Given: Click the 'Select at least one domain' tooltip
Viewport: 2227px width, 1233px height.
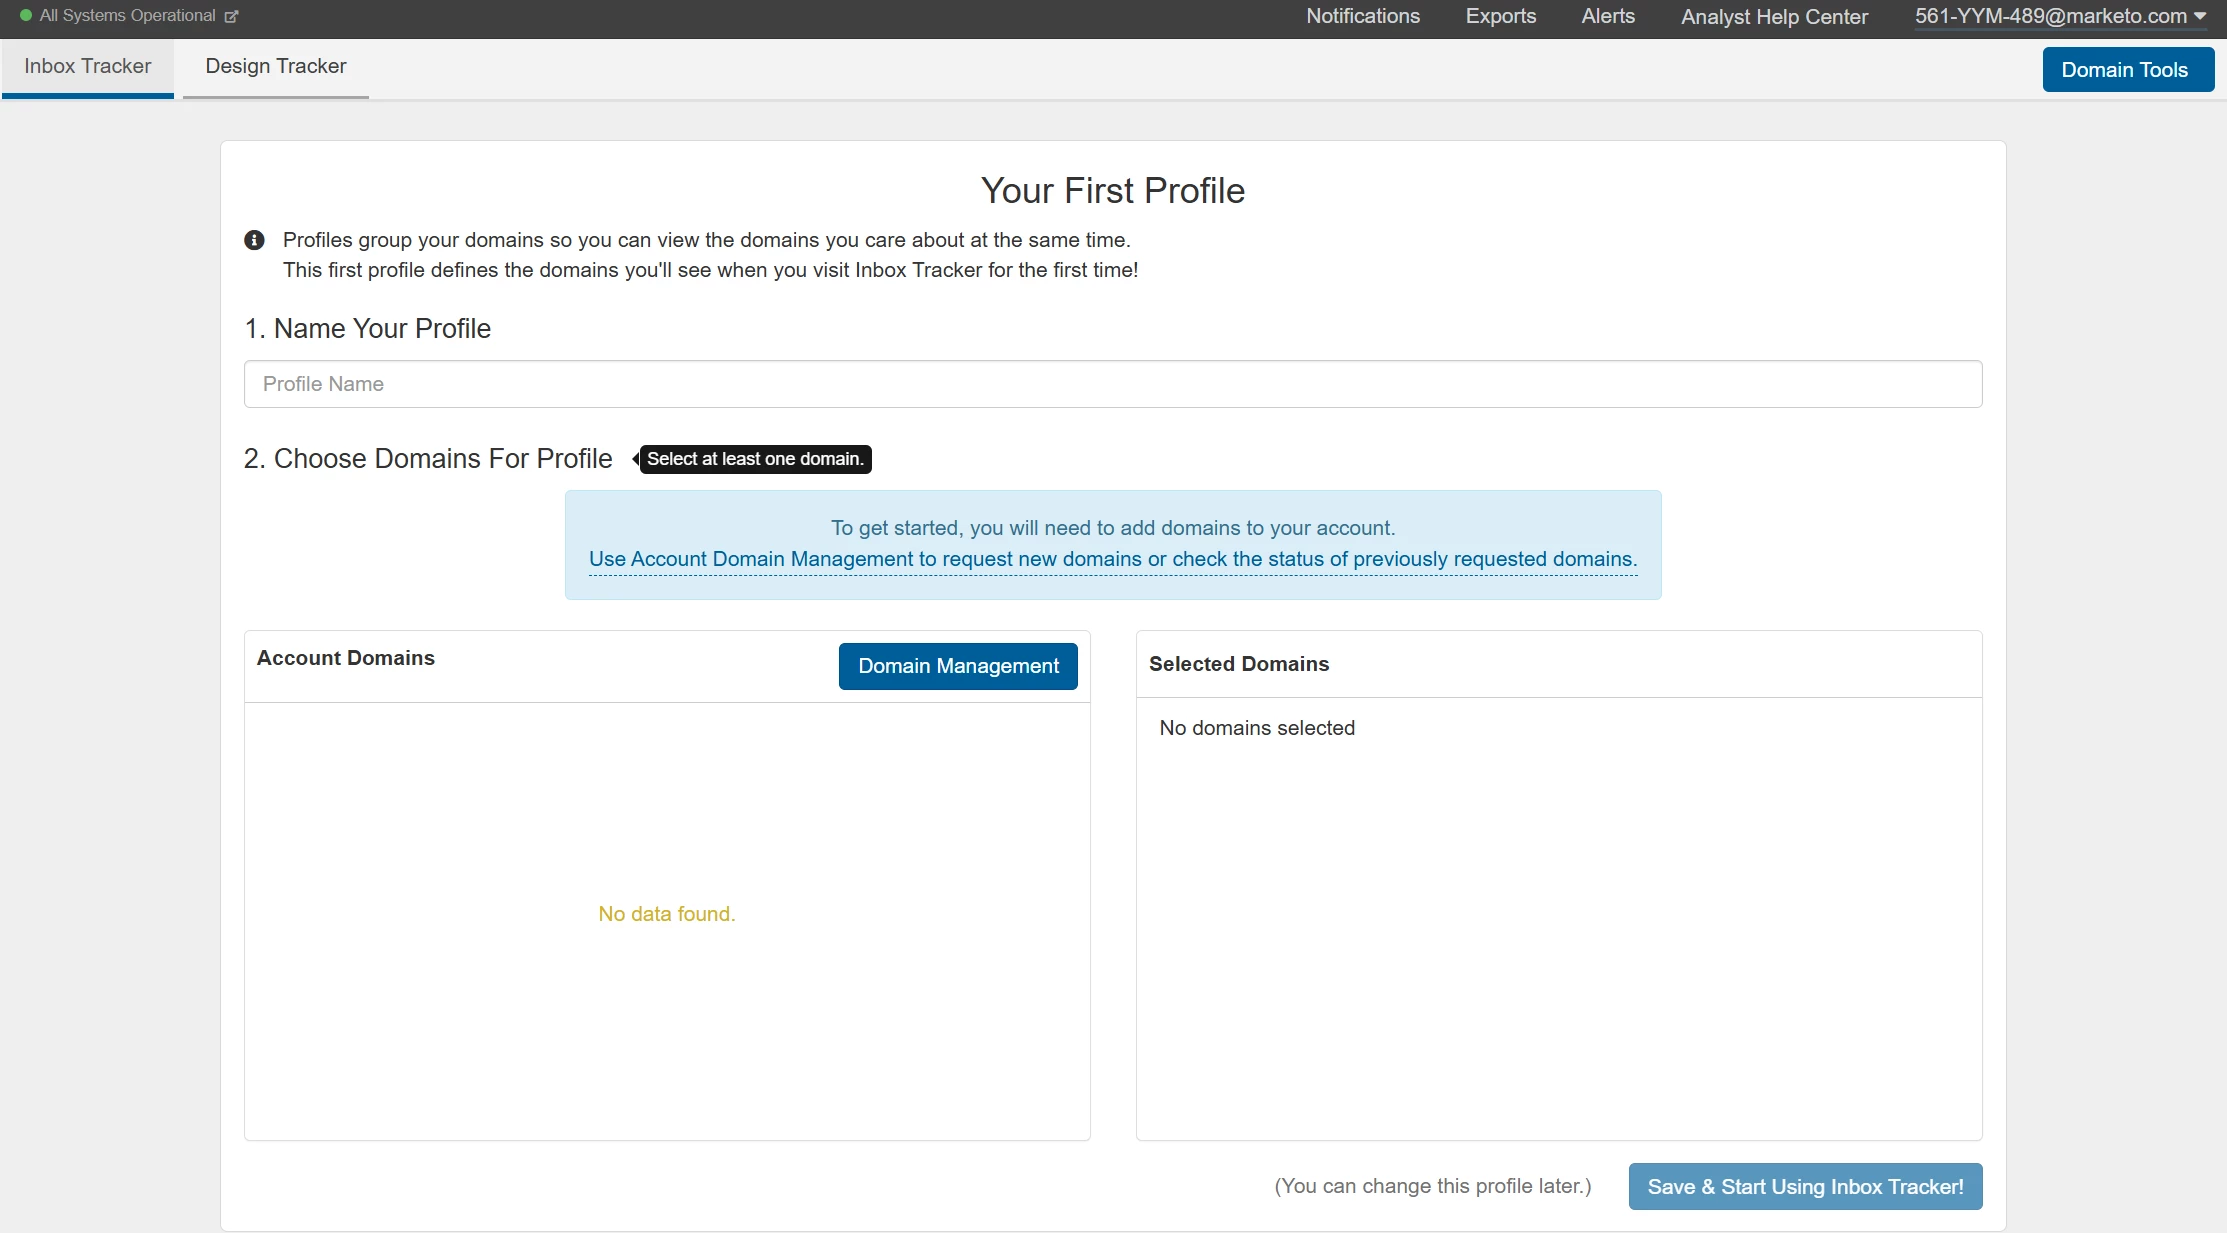Looking at the screenshot, I should [x=755, y=459].
